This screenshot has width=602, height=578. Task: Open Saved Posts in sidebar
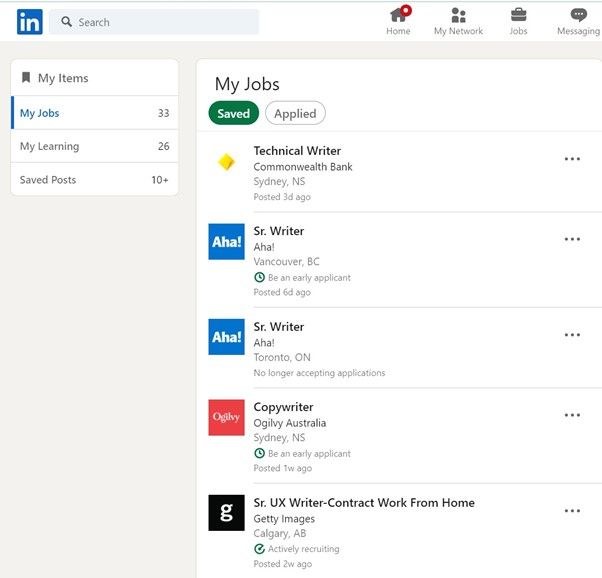[x=48, y=180]
